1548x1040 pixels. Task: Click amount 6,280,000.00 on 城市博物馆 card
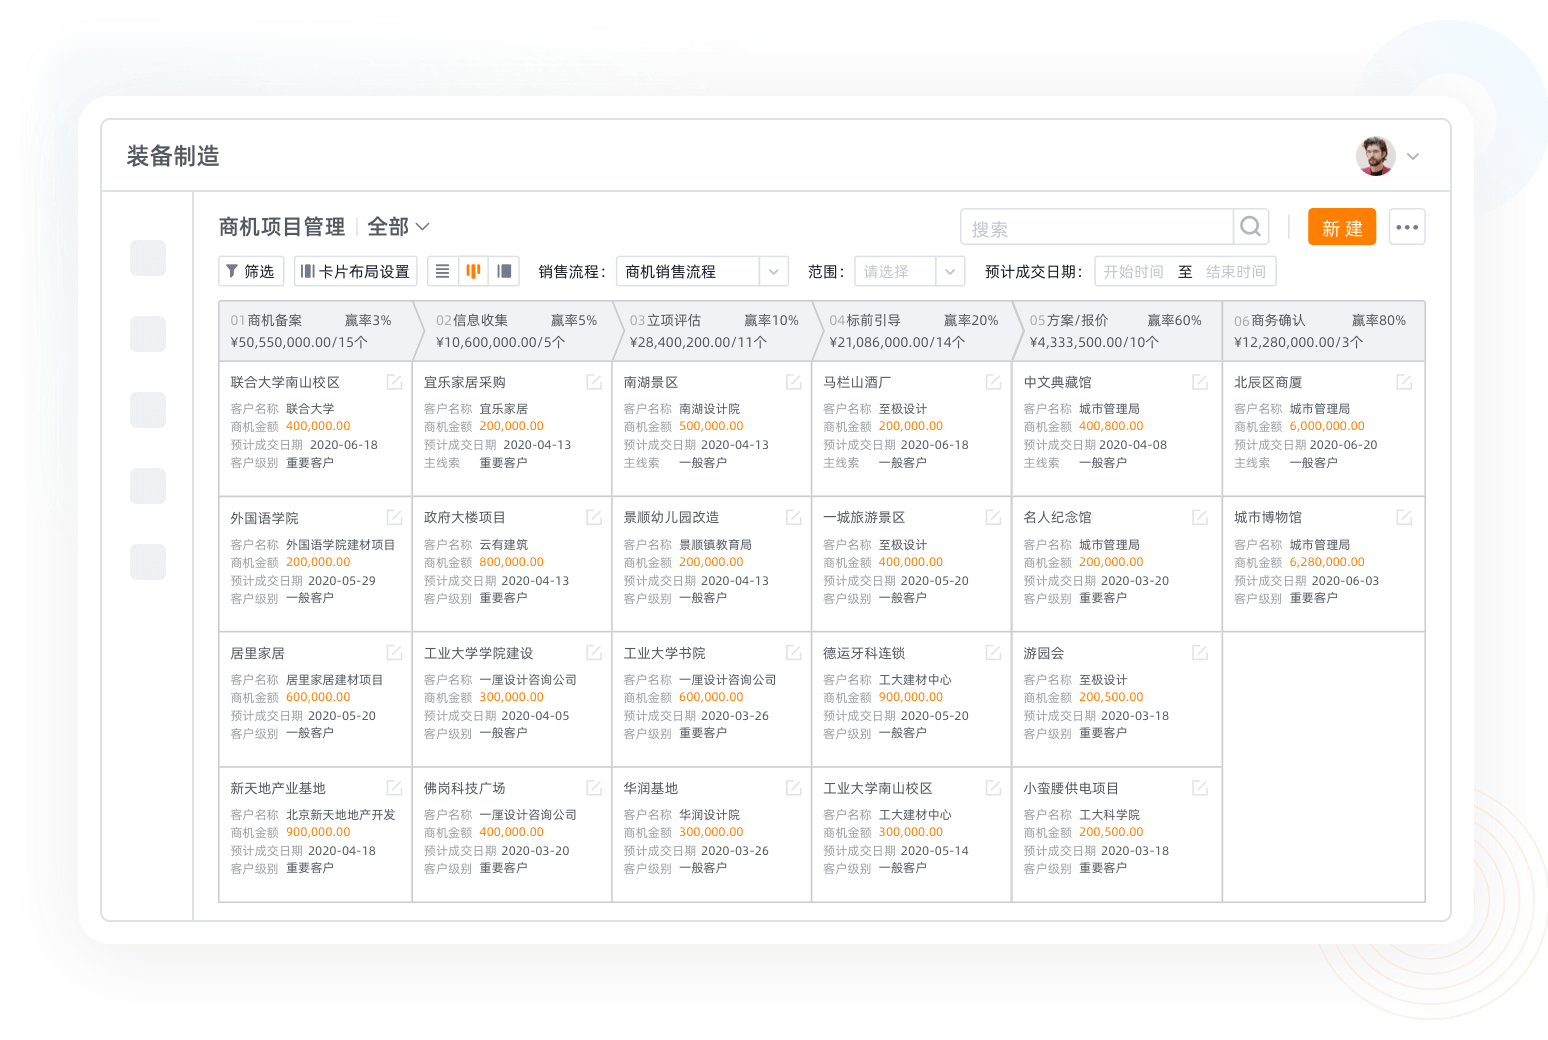(x=1327, y=562)
